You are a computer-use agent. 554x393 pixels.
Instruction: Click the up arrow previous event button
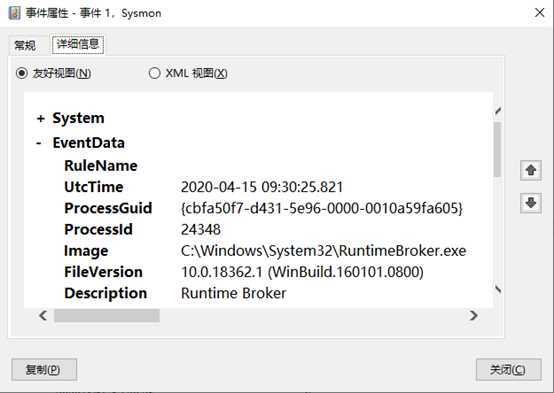click(530, 171)
